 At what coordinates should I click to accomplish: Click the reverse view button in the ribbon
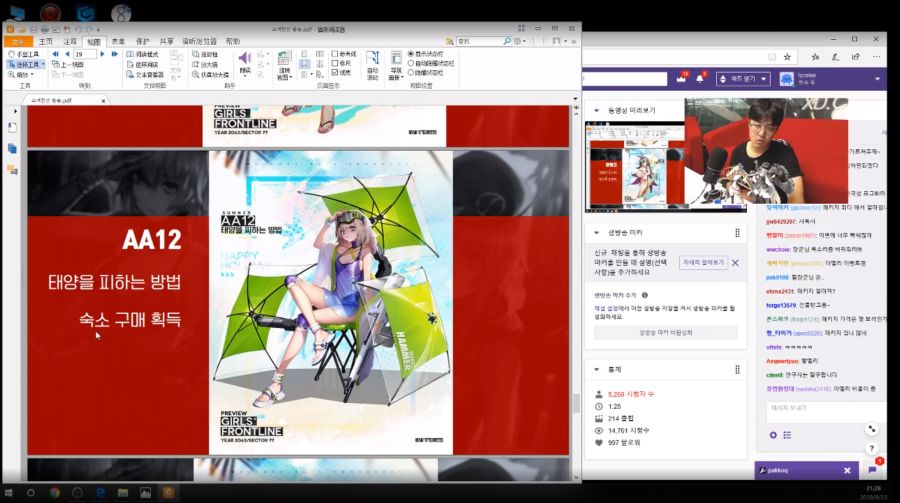[x=142, y=64]
